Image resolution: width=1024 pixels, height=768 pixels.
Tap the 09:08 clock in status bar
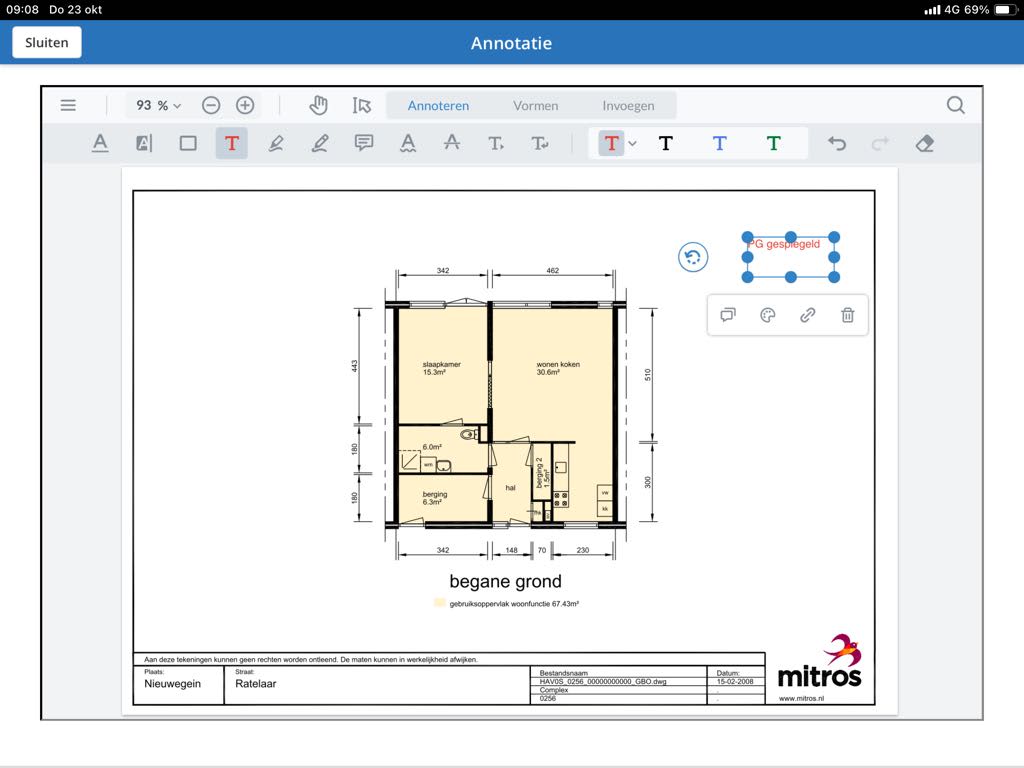pos(22,10)
